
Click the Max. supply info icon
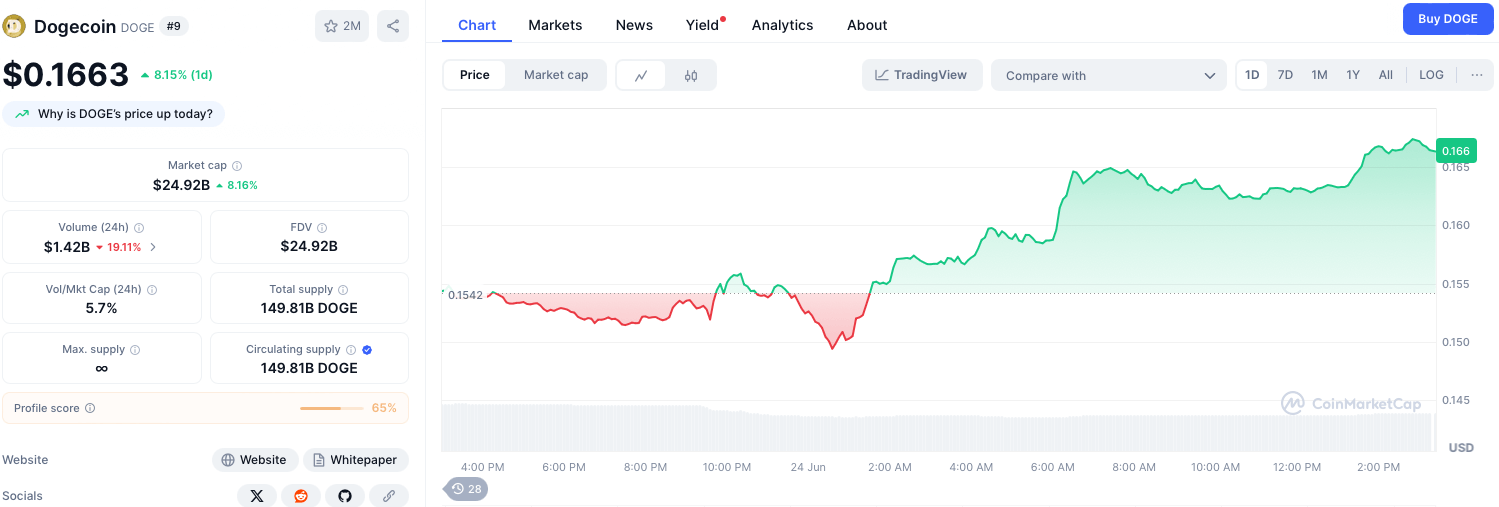coord(135,350)
